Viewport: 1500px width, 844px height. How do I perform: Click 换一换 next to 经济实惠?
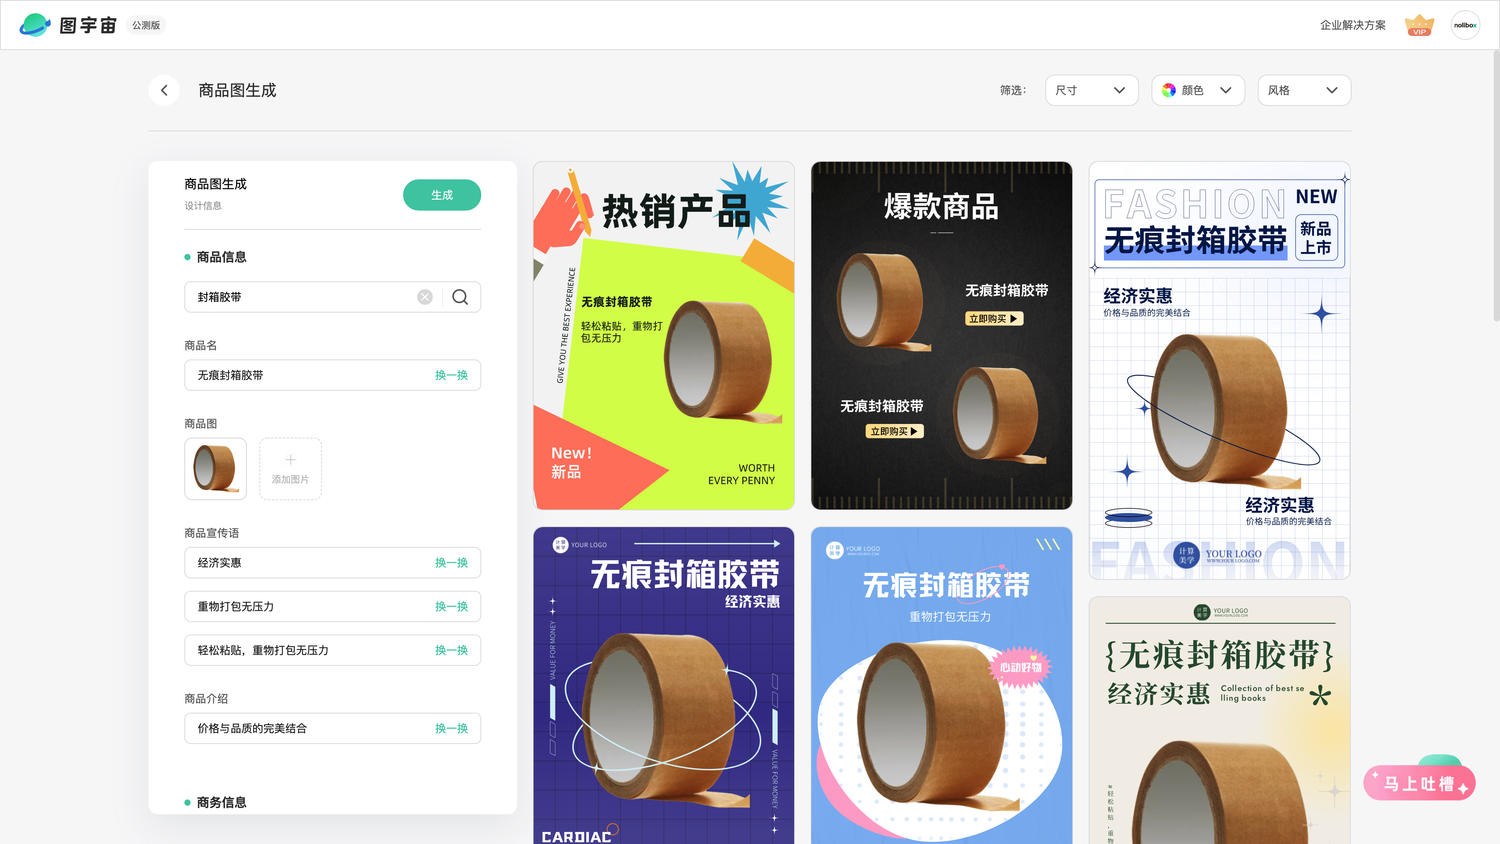(x=451, y=563)
